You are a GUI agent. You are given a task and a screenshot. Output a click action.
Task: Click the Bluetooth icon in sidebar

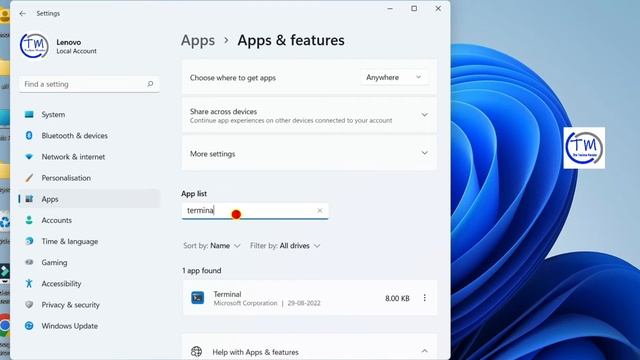[x=29, y=136]
